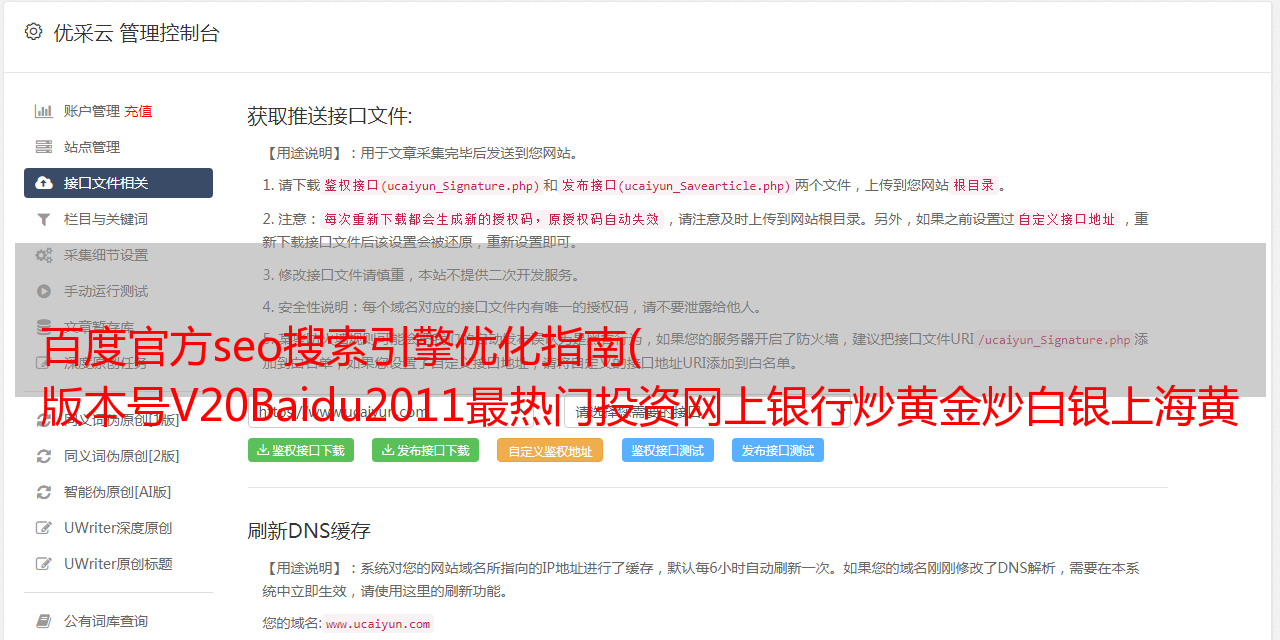This screenshot has height=640, width=1280.
Task: Click the book icon beside 公有词库查询
Action: coord(44,621)
